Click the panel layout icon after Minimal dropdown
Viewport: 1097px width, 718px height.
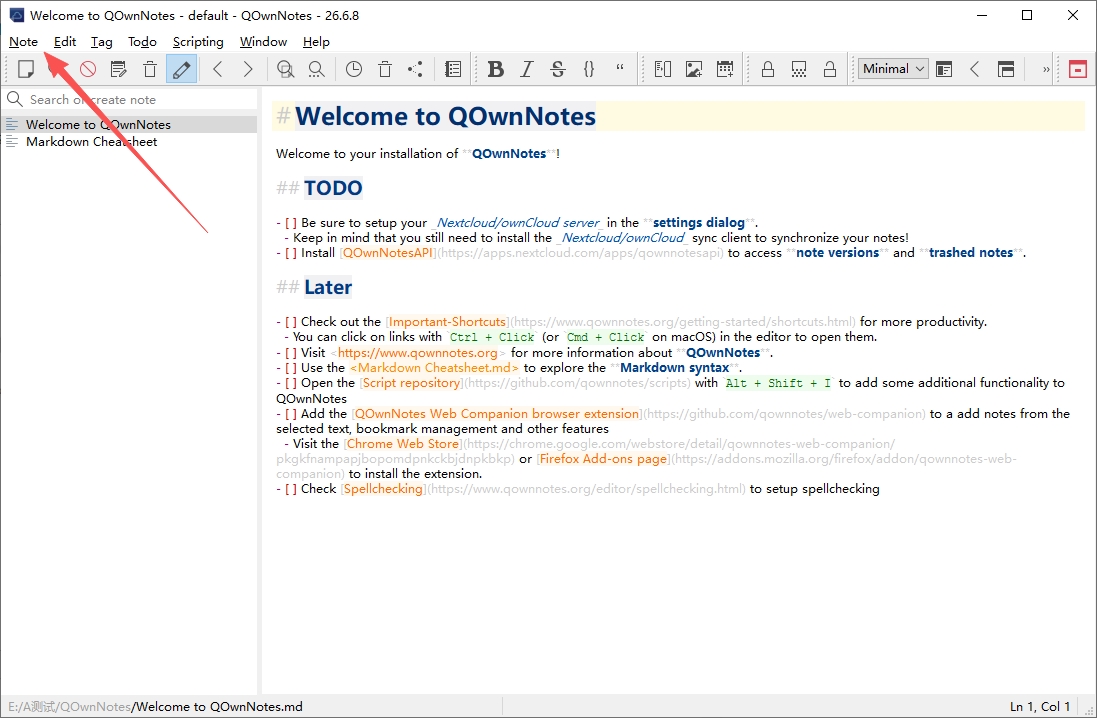944,69
